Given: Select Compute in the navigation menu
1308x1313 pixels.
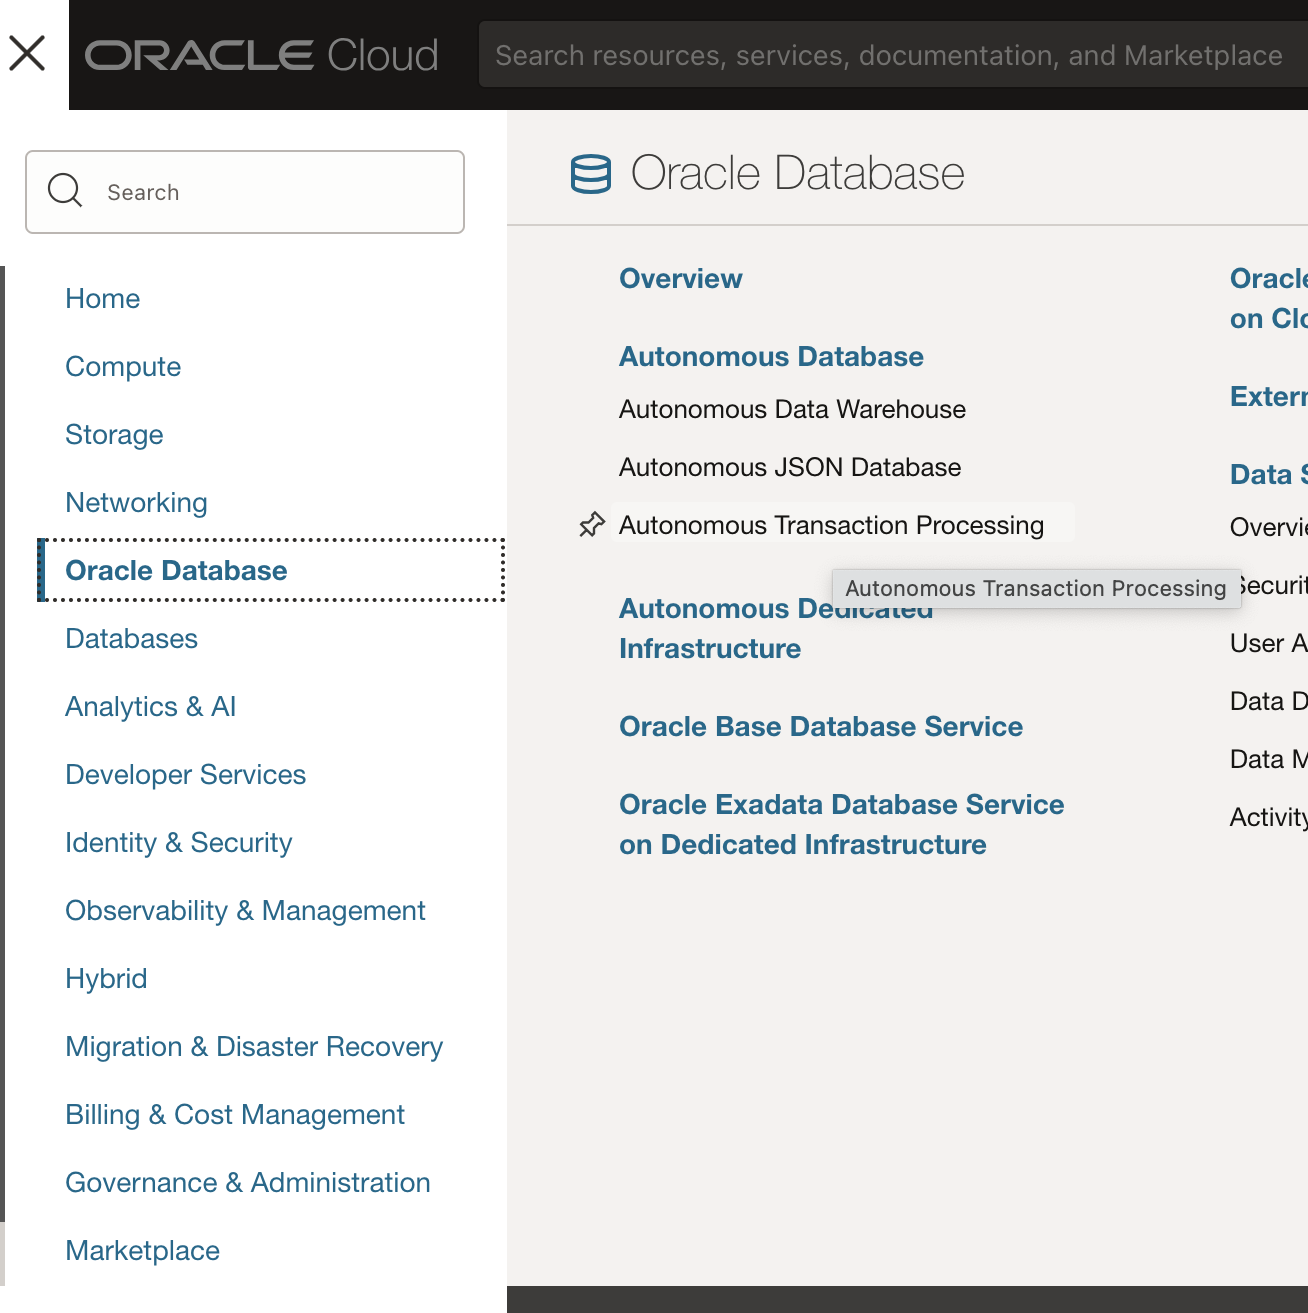Looking at the screenshot, I should tap(123, 367).
